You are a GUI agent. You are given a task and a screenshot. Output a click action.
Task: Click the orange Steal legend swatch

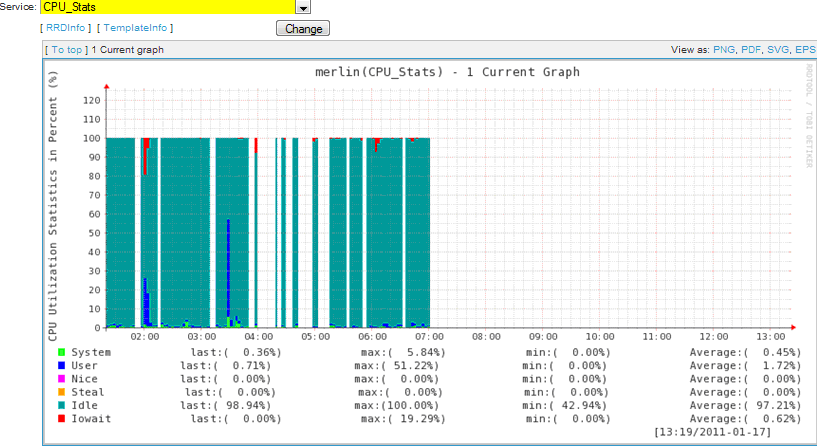click(x=62, y=392)
